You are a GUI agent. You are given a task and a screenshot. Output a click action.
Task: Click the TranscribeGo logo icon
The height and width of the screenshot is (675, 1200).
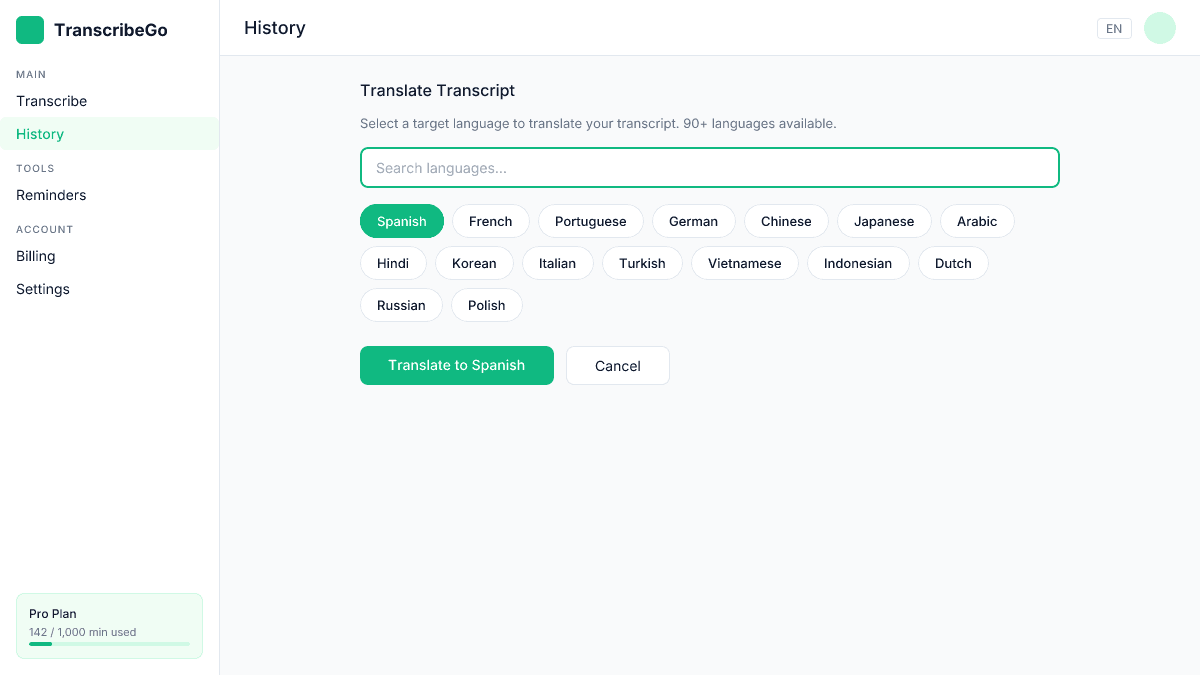pyautogui.click(x=29, y=30)
